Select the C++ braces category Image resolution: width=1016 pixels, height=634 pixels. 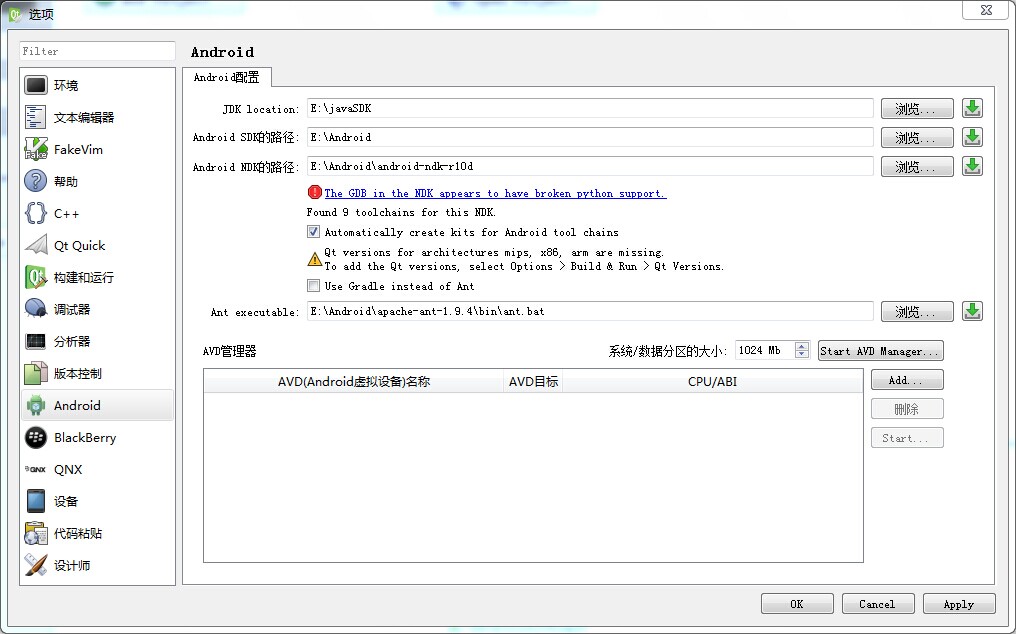point(97,213)
